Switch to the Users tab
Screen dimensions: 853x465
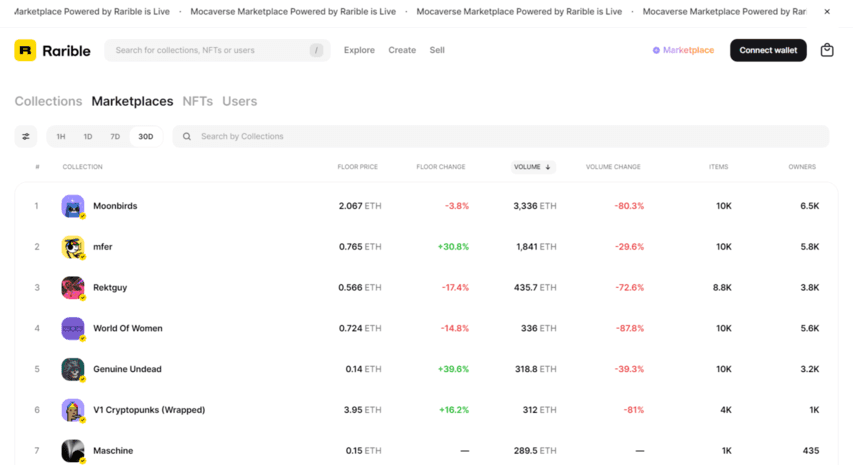(x=239, y=101)
